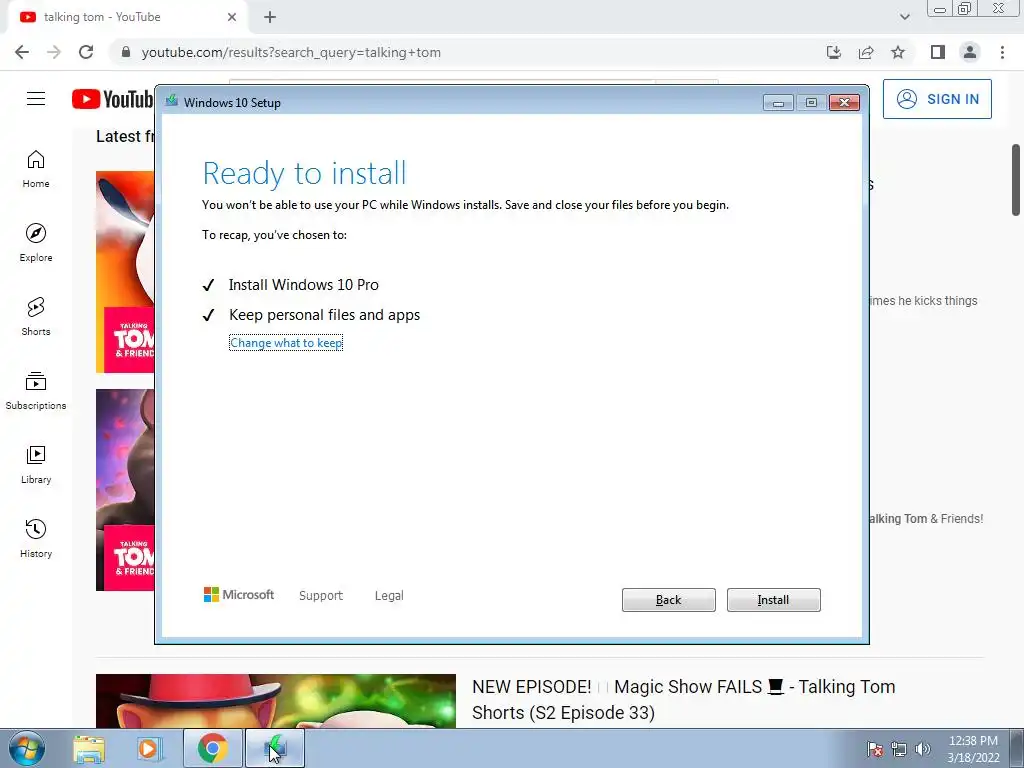Click the Windows 10 Setup title icon
Image resolution: width=1024 pixels, height=768 pixels.
click(x=172, y=101)
